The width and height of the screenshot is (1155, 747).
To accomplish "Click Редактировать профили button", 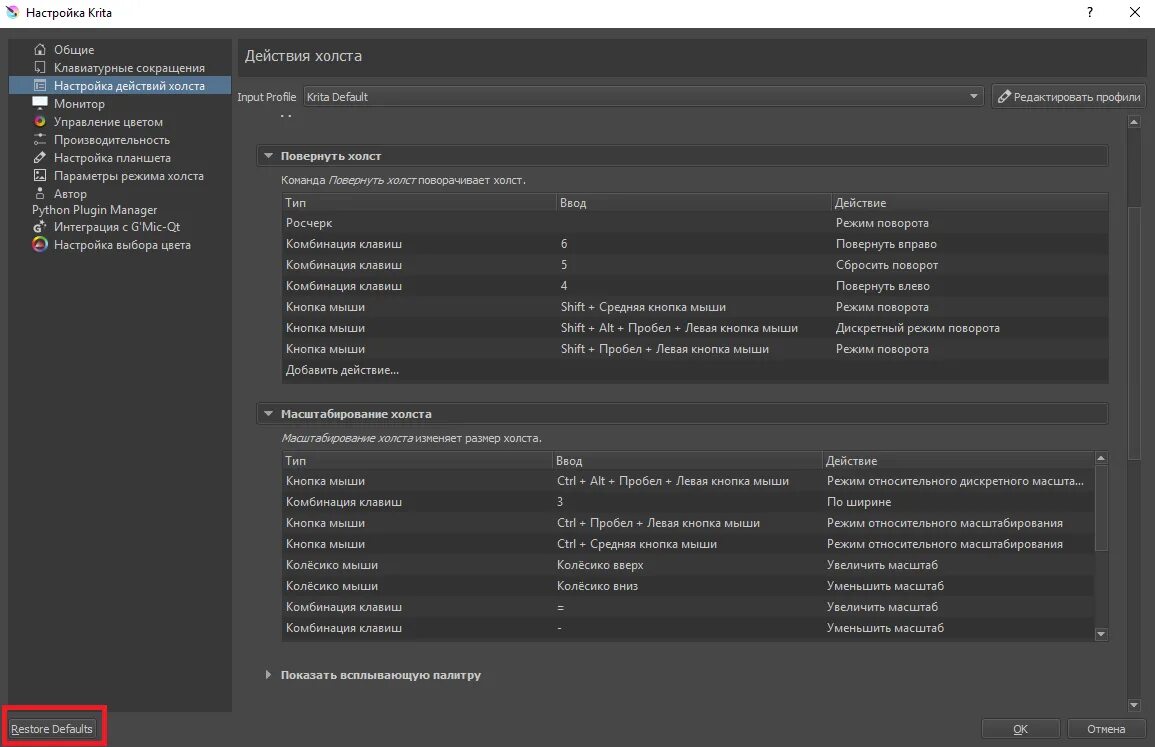I will click(x=1069, y=97).
